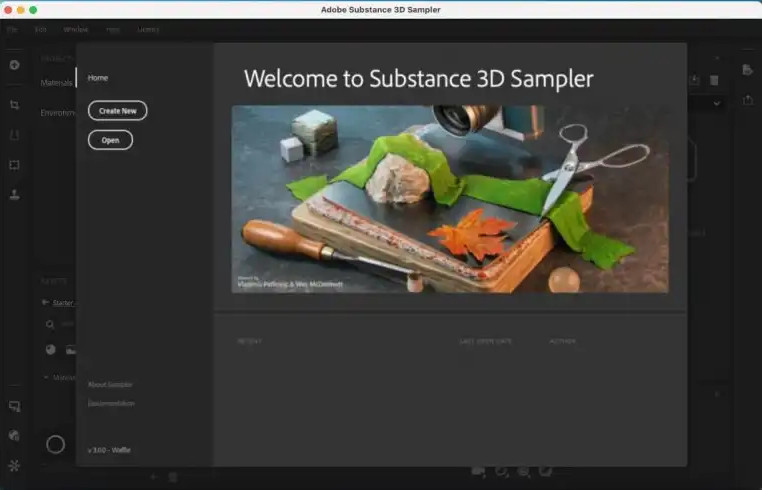Click the import icon in top right panel
This screenshot has width=762, height=490.
(694, 80)
